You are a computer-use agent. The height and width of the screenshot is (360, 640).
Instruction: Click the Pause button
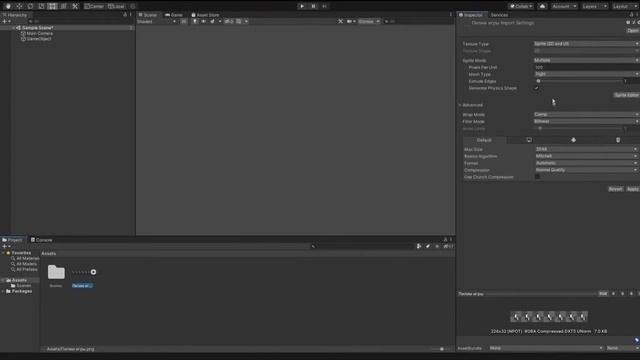tap(313, 6)
